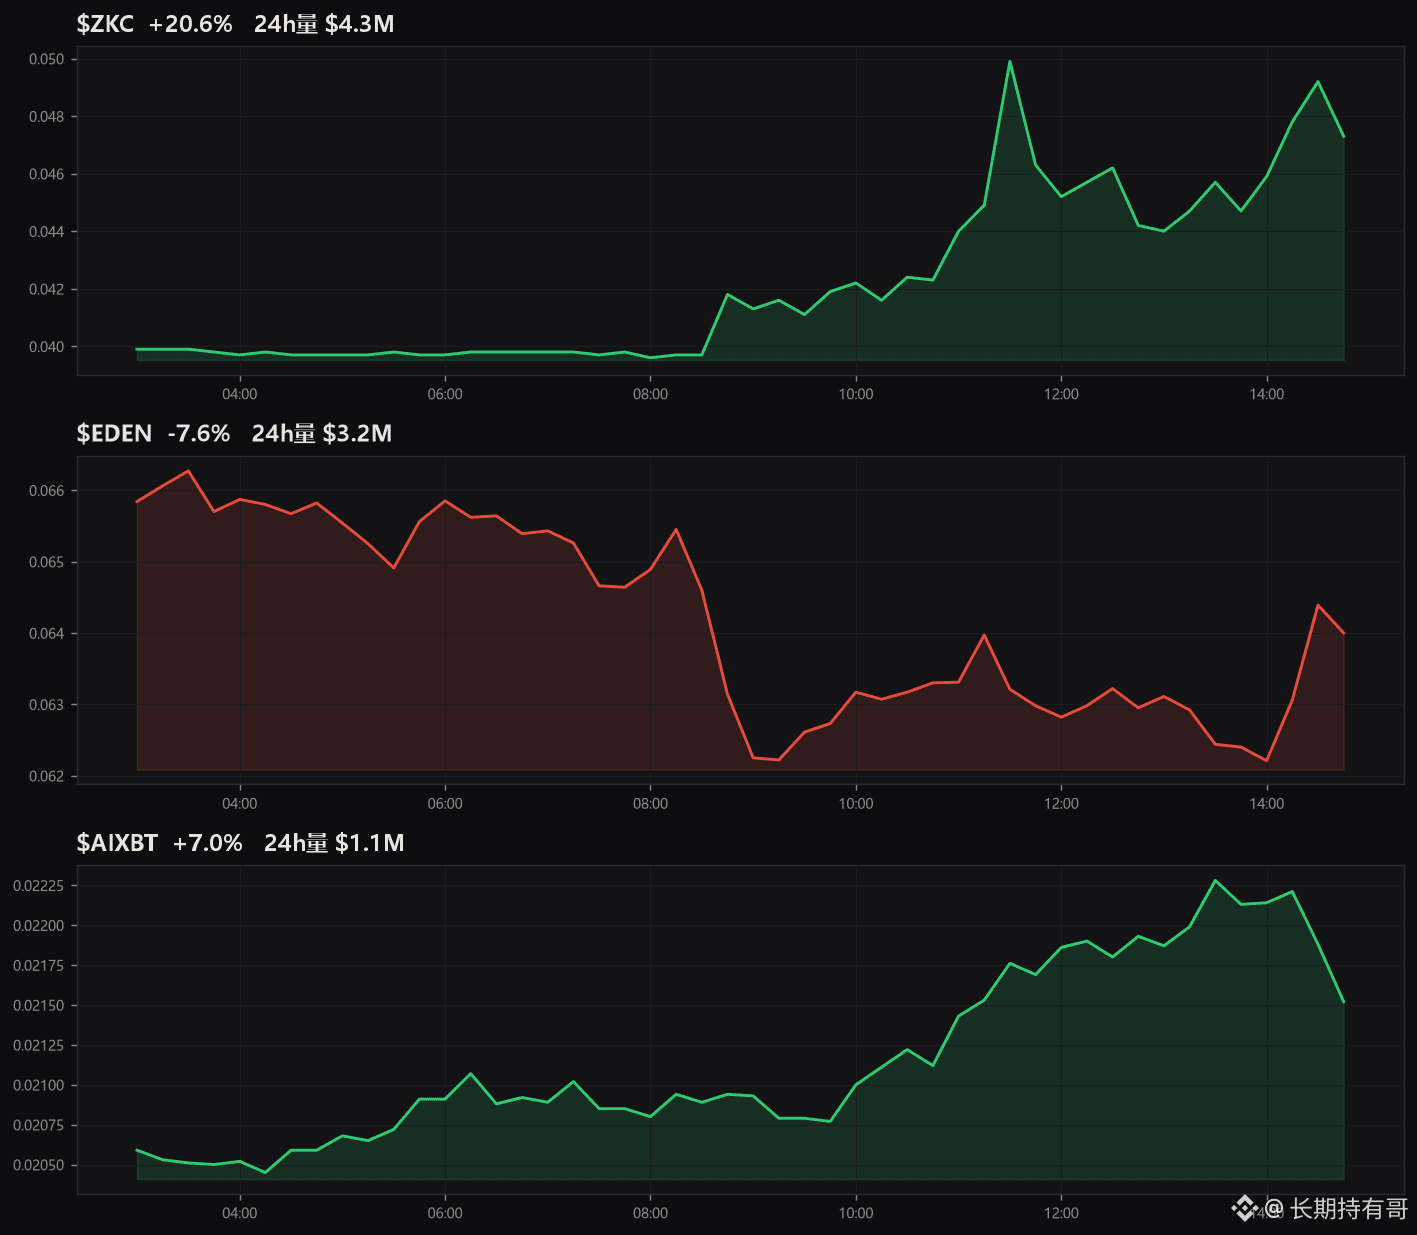Click the 0.02225 y-axis label
Screen dimensions: 1417x1235
38,886
